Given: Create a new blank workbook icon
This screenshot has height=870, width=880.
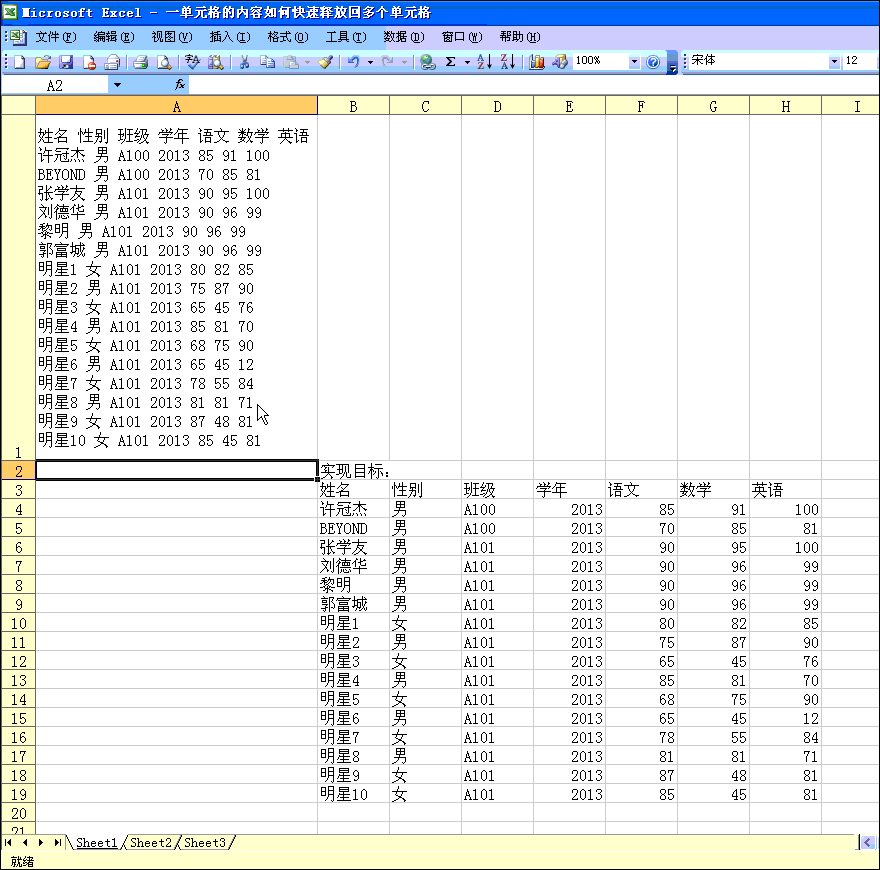Looking at the screenshot, I should tap(20, 62).
